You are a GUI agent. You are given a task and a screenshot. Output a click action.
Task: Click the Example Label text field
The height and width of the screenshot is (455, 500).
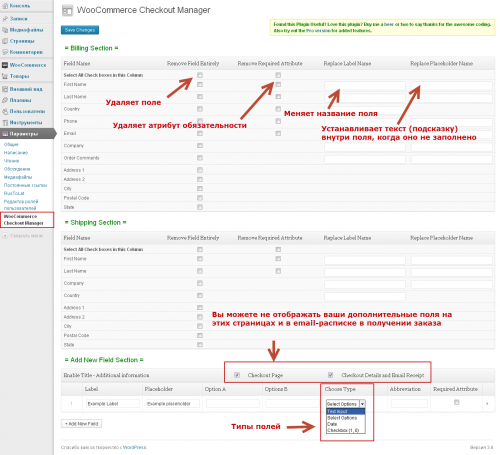click(x=113, y=404)
